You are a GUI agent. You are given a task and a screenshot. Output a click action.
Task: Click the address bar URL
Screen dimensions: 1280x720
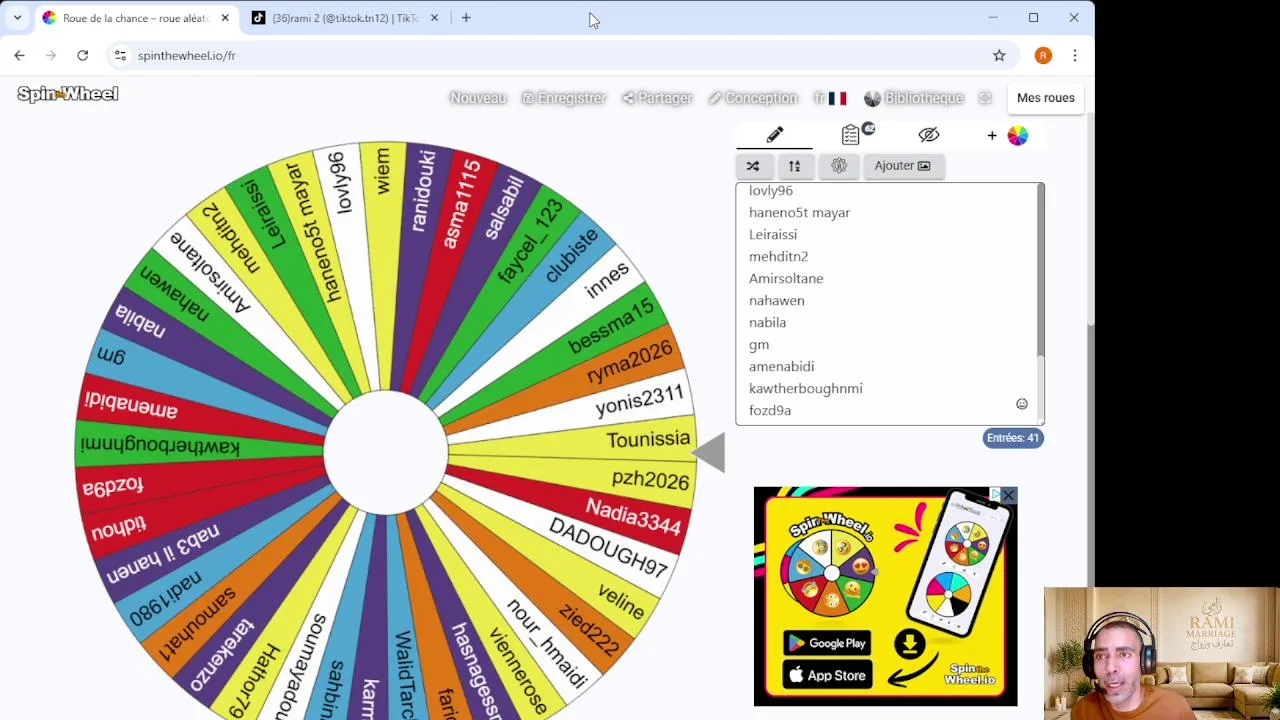tap(187, 56)
